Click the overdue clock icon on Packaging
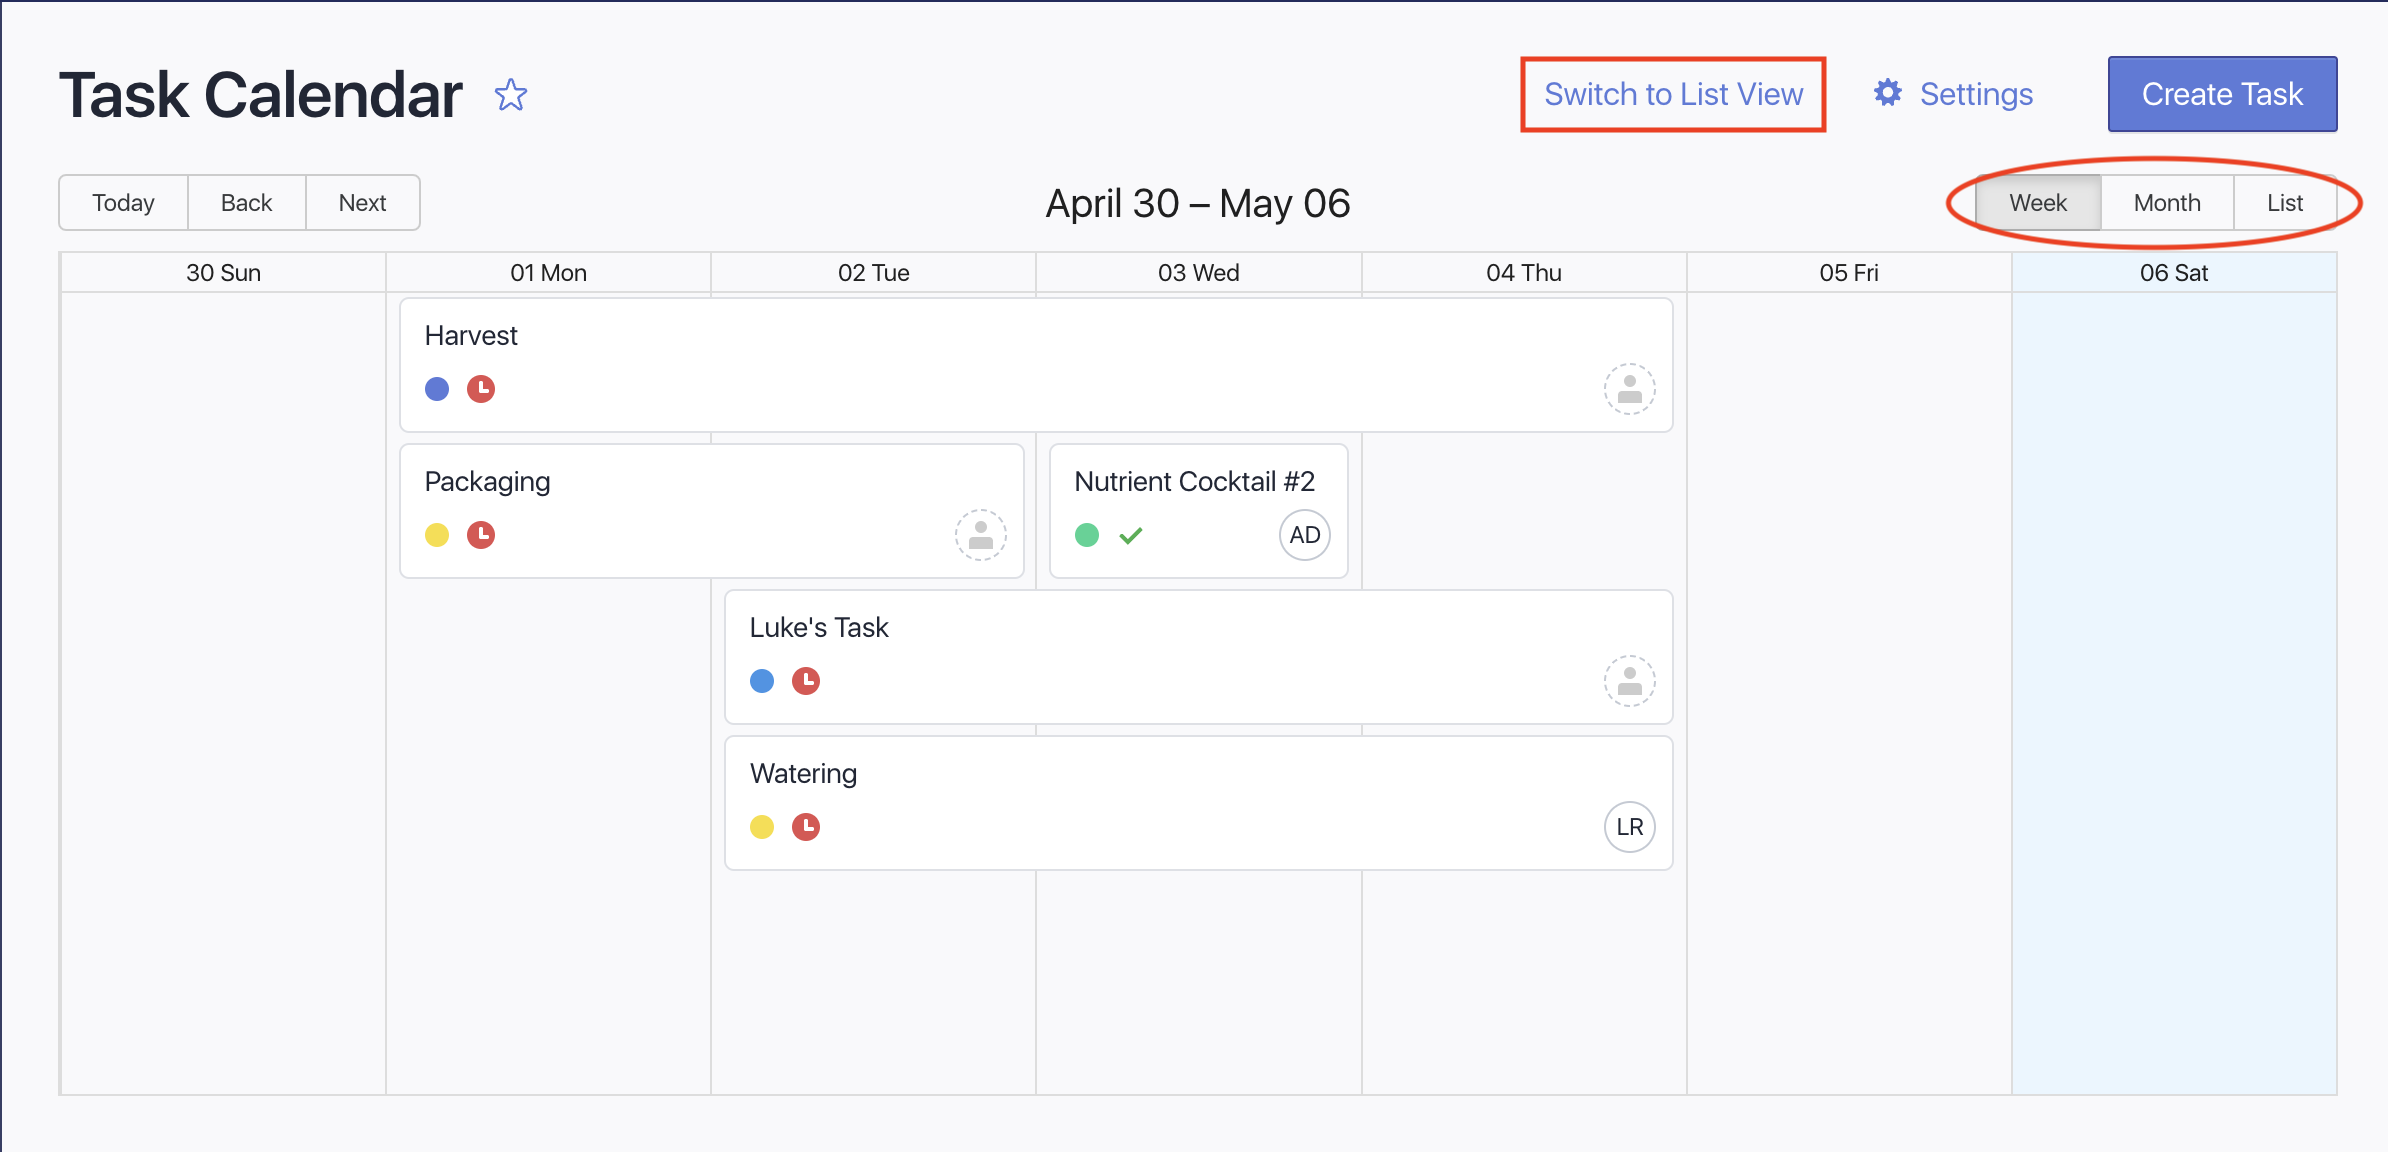This screenshot has height=1152, width=2388. click(x=481, y=535)
